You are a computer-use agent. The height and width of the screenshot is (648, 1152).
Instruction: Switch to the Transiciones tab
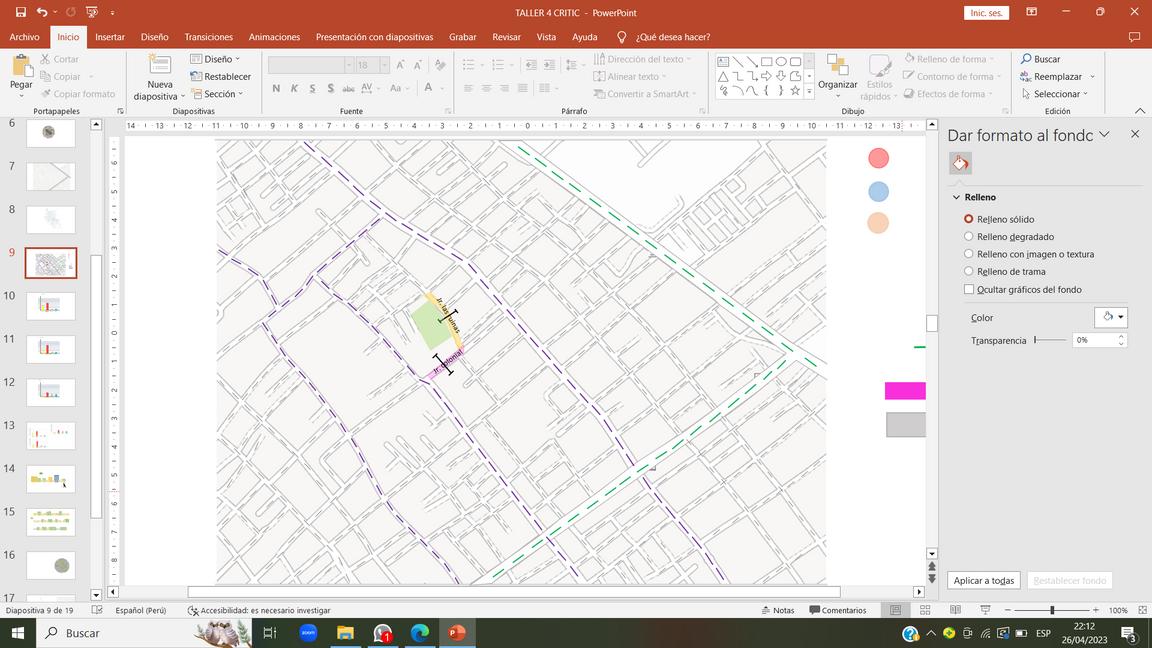coord(208,37)
